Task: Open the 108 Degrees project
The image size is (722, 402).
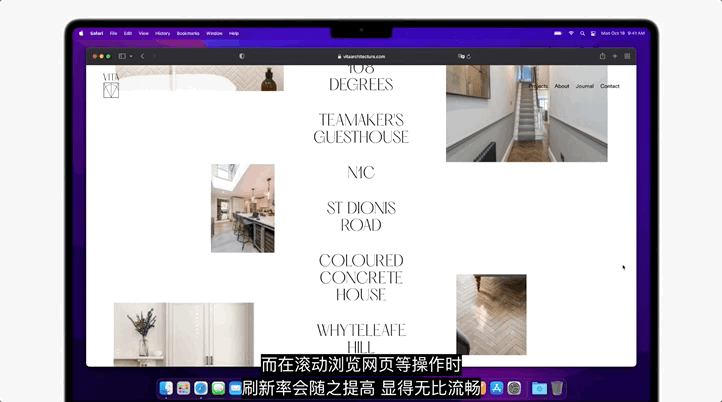Action: 361,78
